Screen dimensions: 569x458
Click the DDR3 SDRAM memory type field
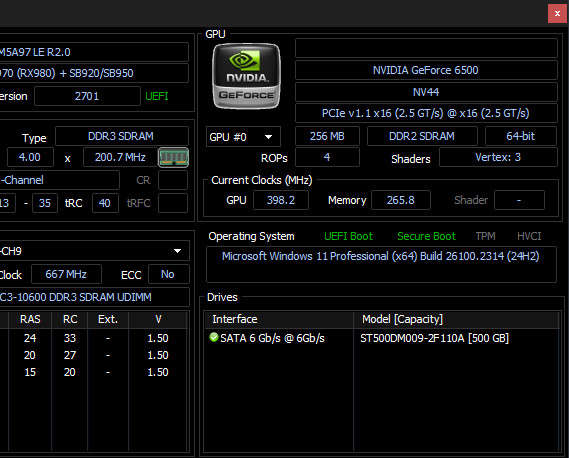click(x=122, y=136)
